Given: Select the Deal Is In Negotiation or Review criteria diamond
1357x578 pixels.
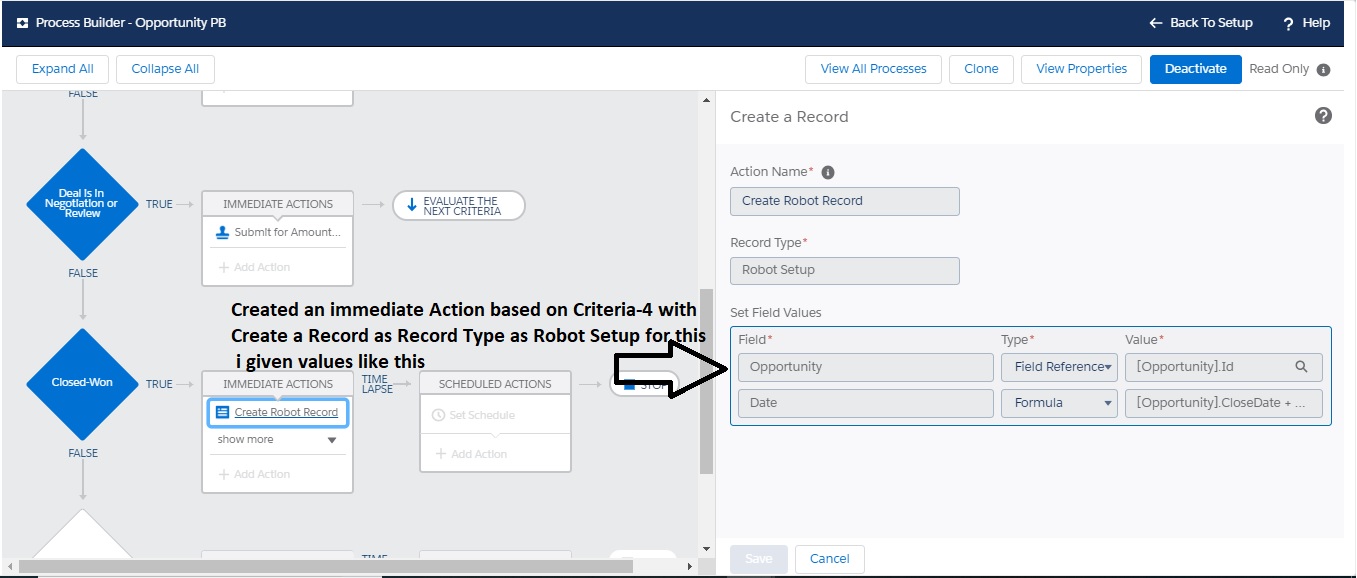Looking at the screenshot, I should (x=82, y=204).
